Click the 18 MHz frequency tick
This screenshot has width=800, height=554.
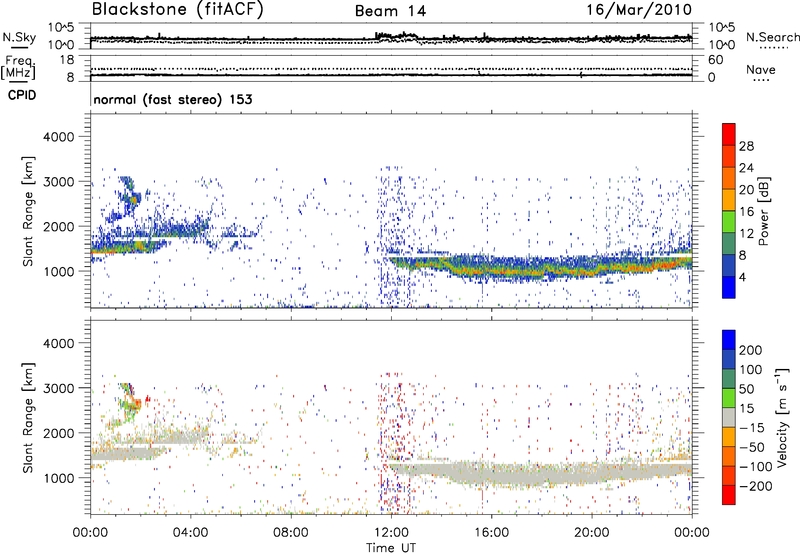[x=67, y=60]
